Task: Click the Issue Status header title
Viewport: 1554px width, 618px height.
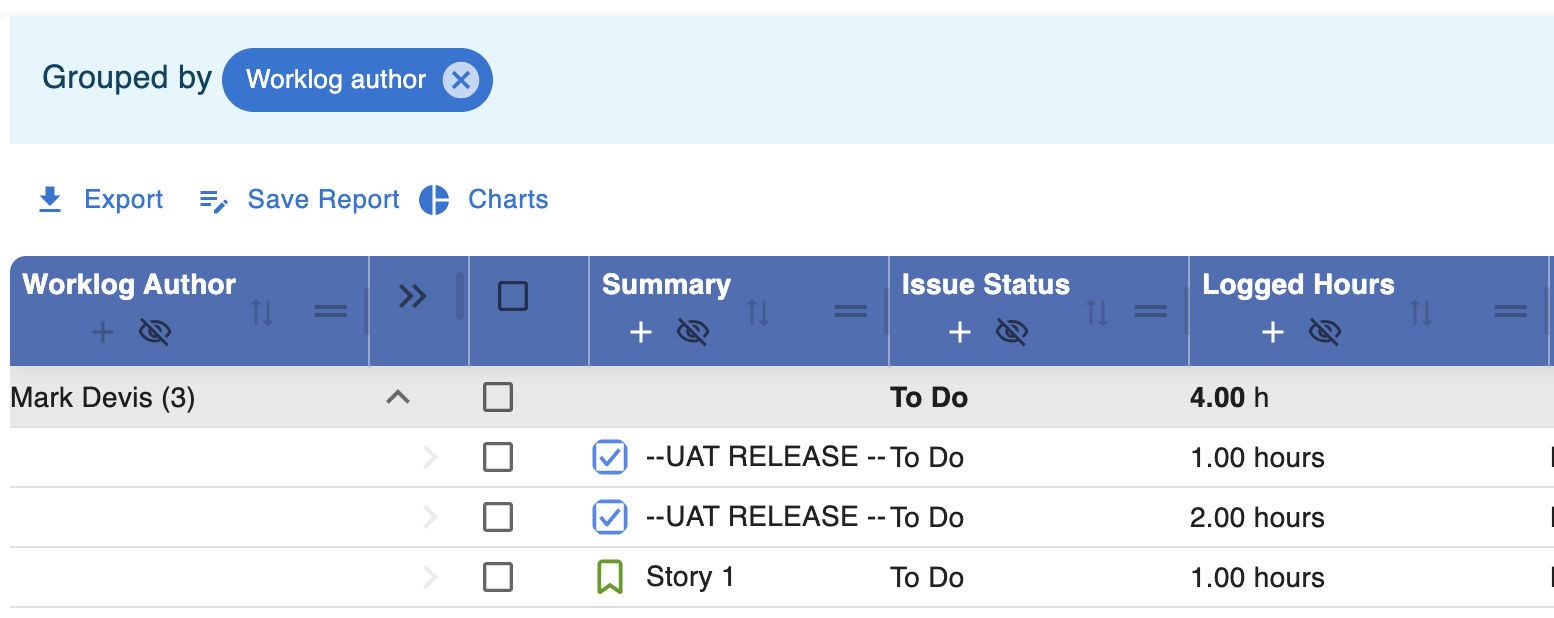Action: click(986, 284)
